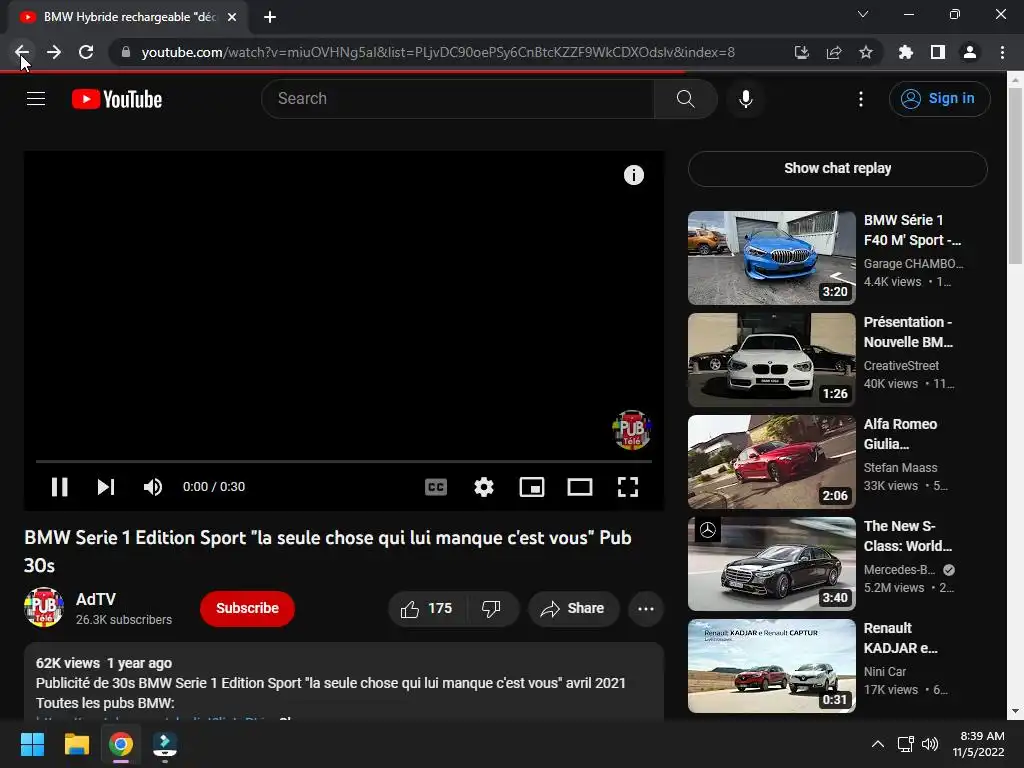
Task: Expand the video description box
Action: [x=344, y=682]
